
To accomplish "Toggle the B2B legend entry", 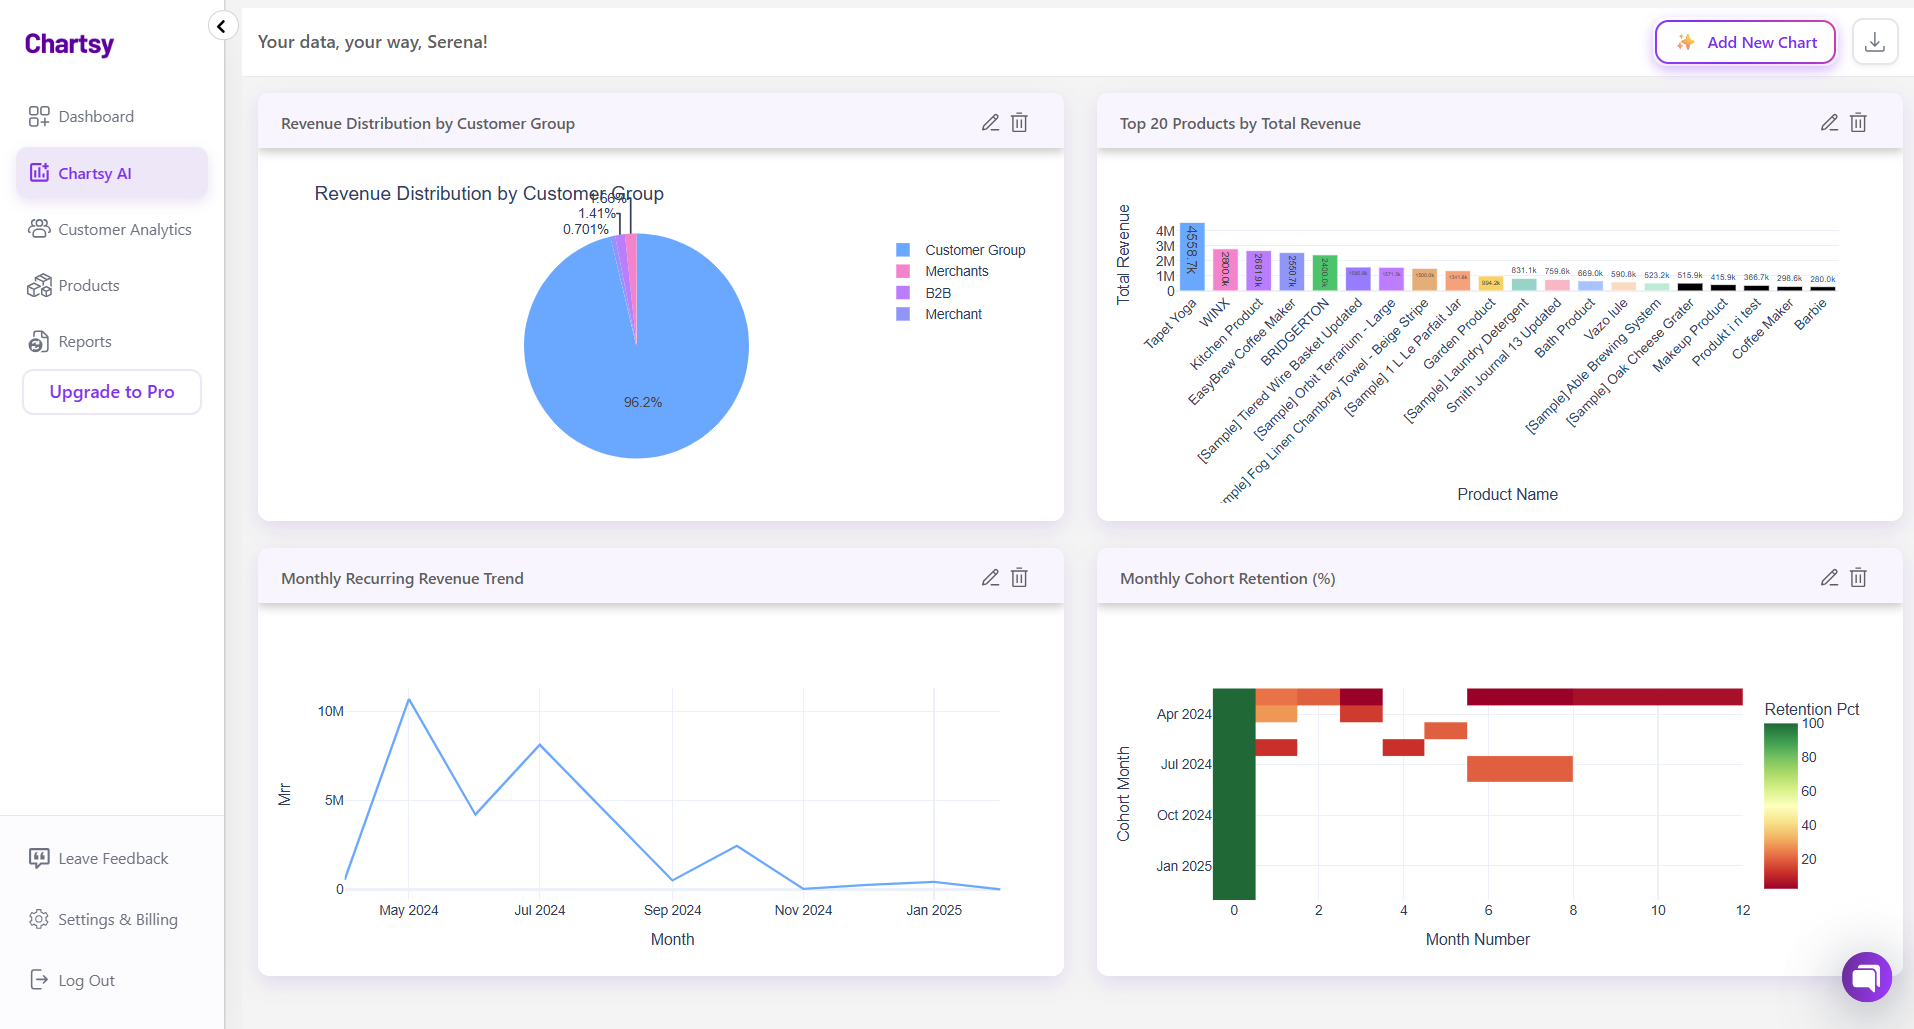I will coord(937,292).
